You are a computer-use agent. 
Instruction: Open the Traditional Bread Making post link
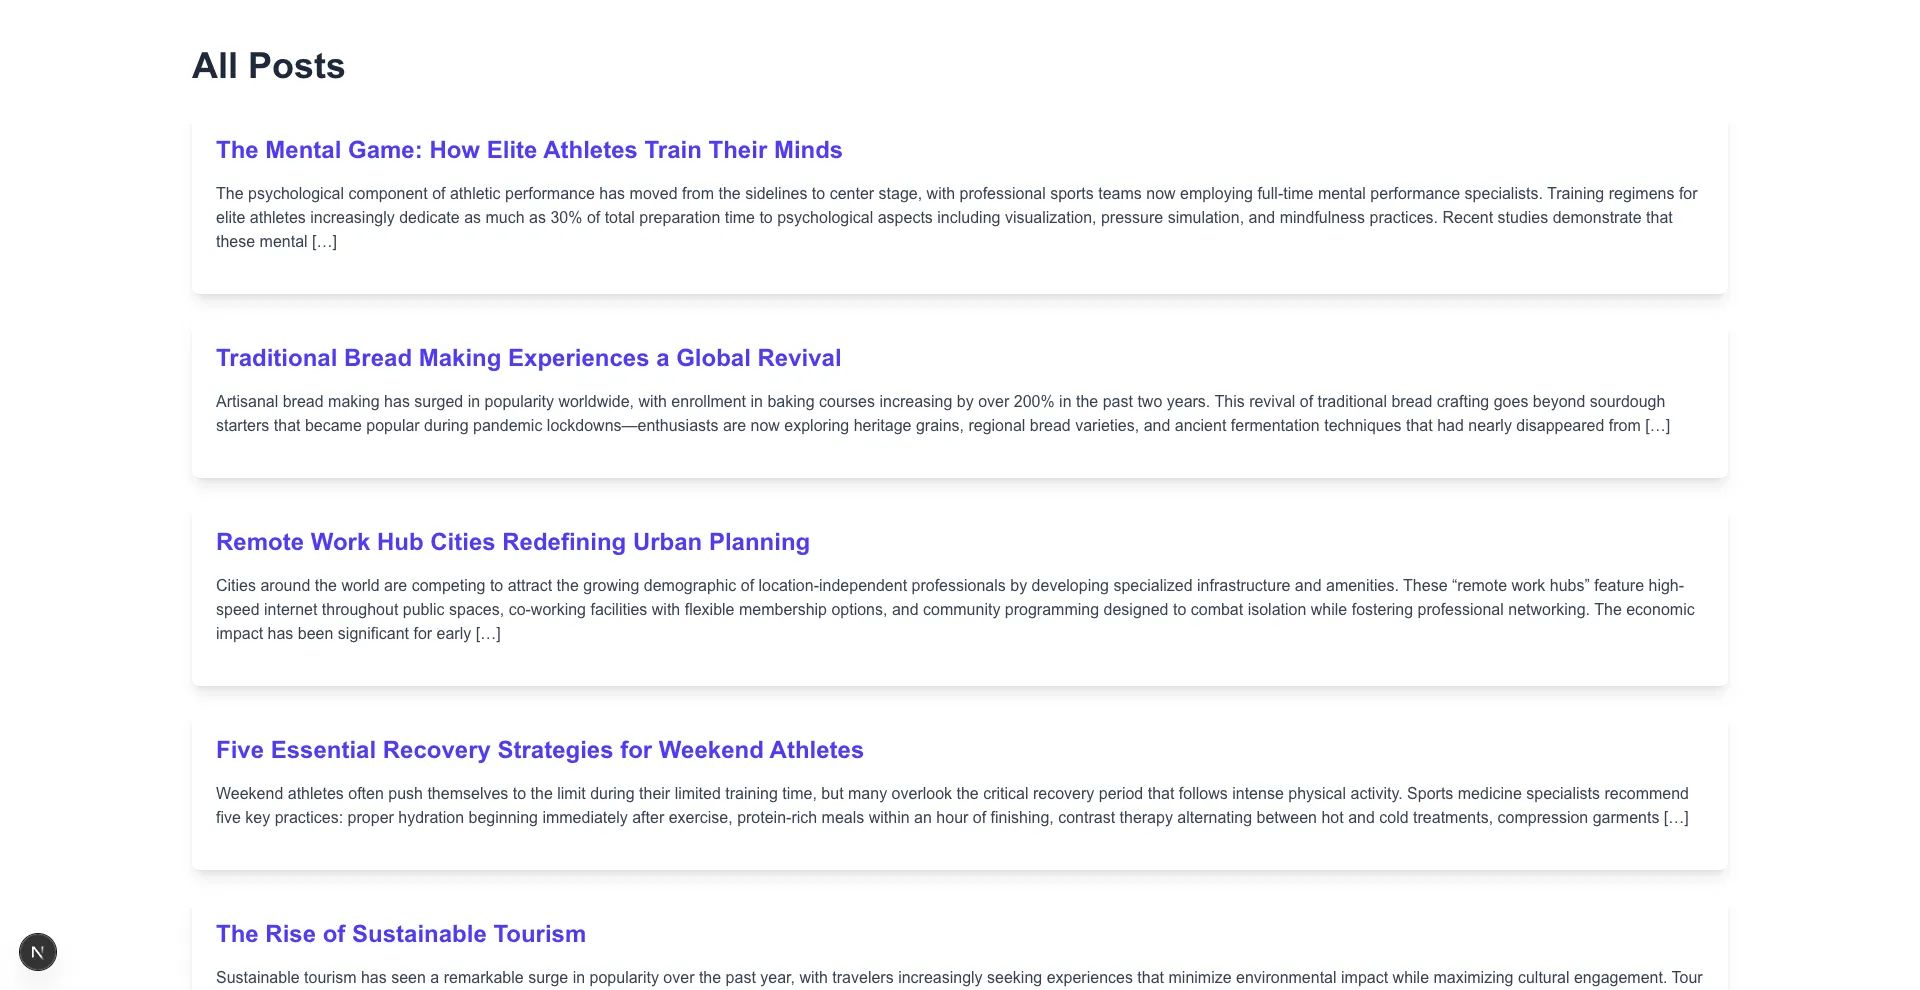tap(528, 358)
